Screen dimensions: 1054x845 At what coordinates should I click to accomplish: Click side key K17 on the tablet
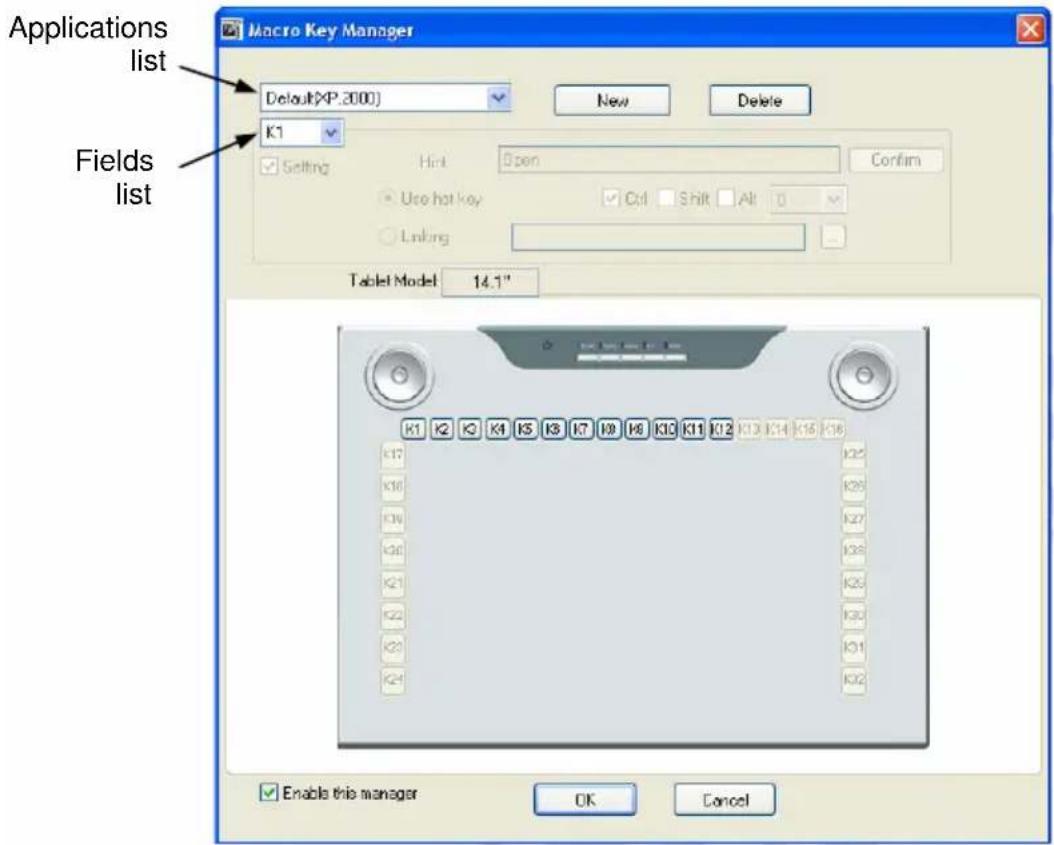[393, 455]
